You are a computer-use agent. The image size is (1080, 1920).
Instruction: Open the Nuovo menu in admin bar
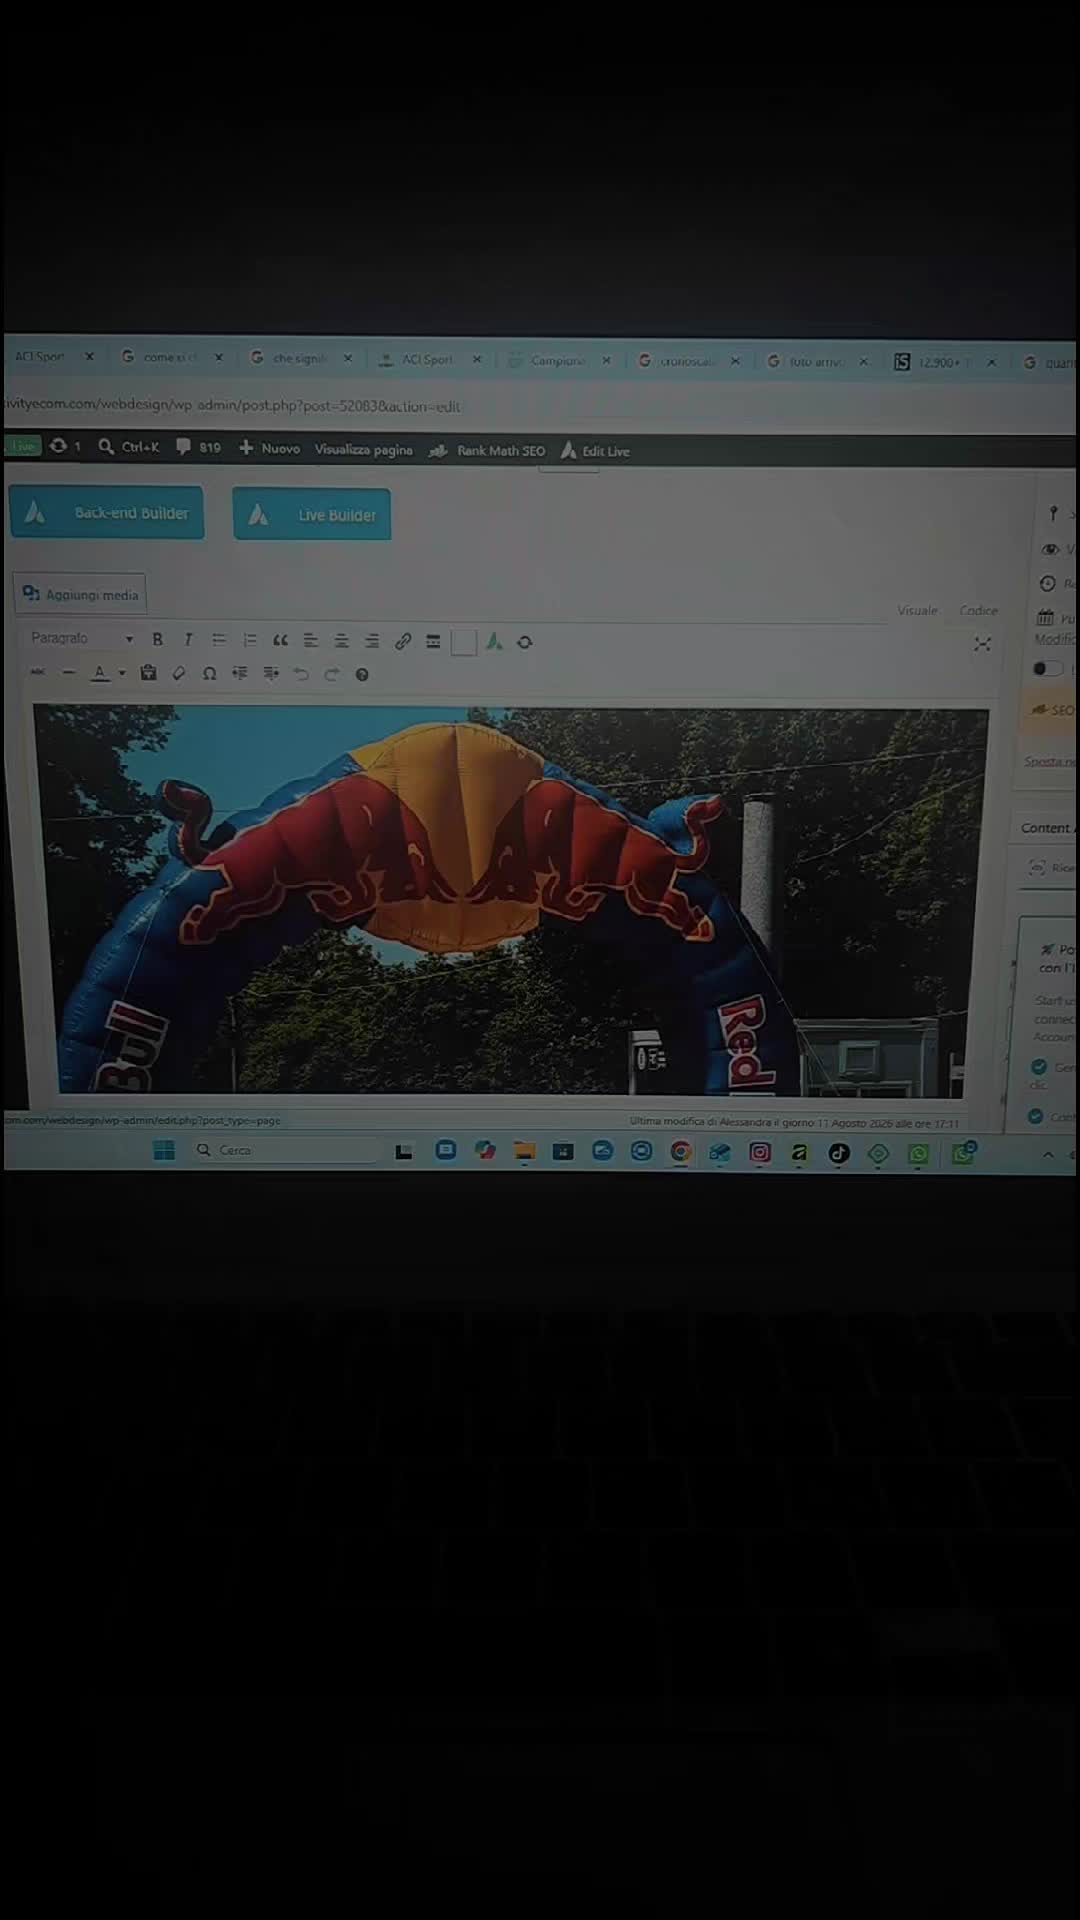tap(270, 448)
